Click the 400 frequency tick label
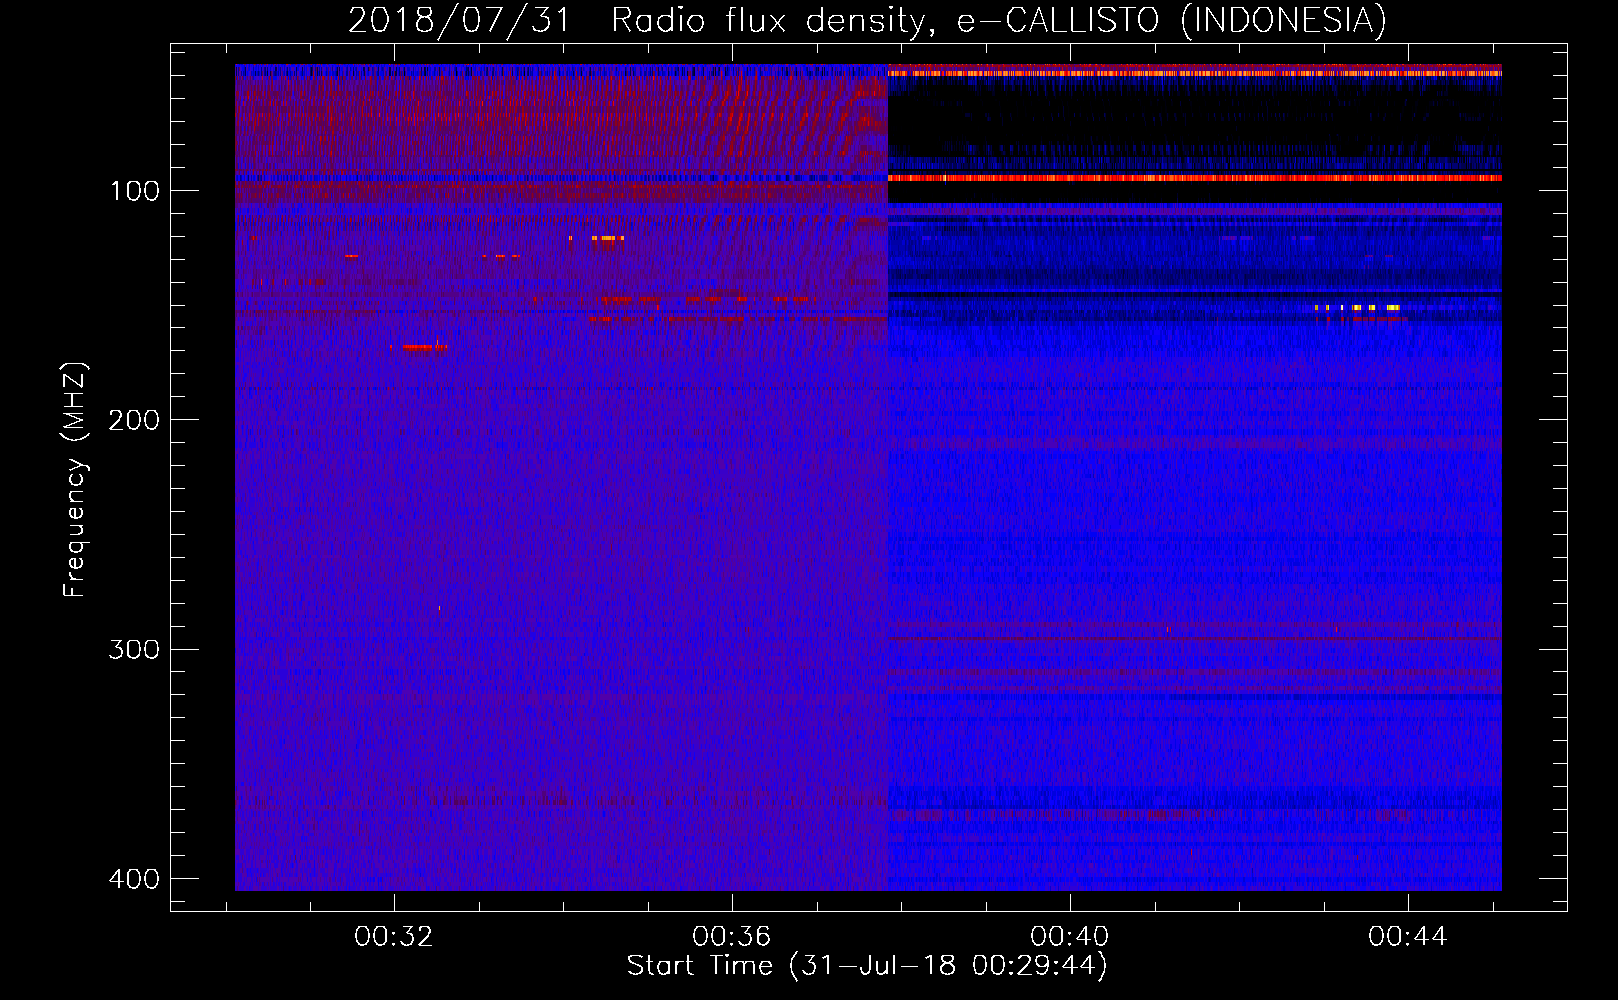1618x1000 pixels. point(134,879)
